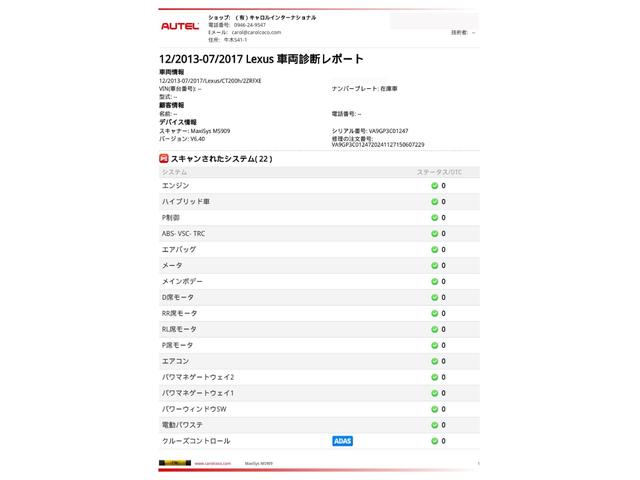The height and width of the screenshot is (480, 640).
Task: Select the メインボデー system name
Action: click(182, 281)
